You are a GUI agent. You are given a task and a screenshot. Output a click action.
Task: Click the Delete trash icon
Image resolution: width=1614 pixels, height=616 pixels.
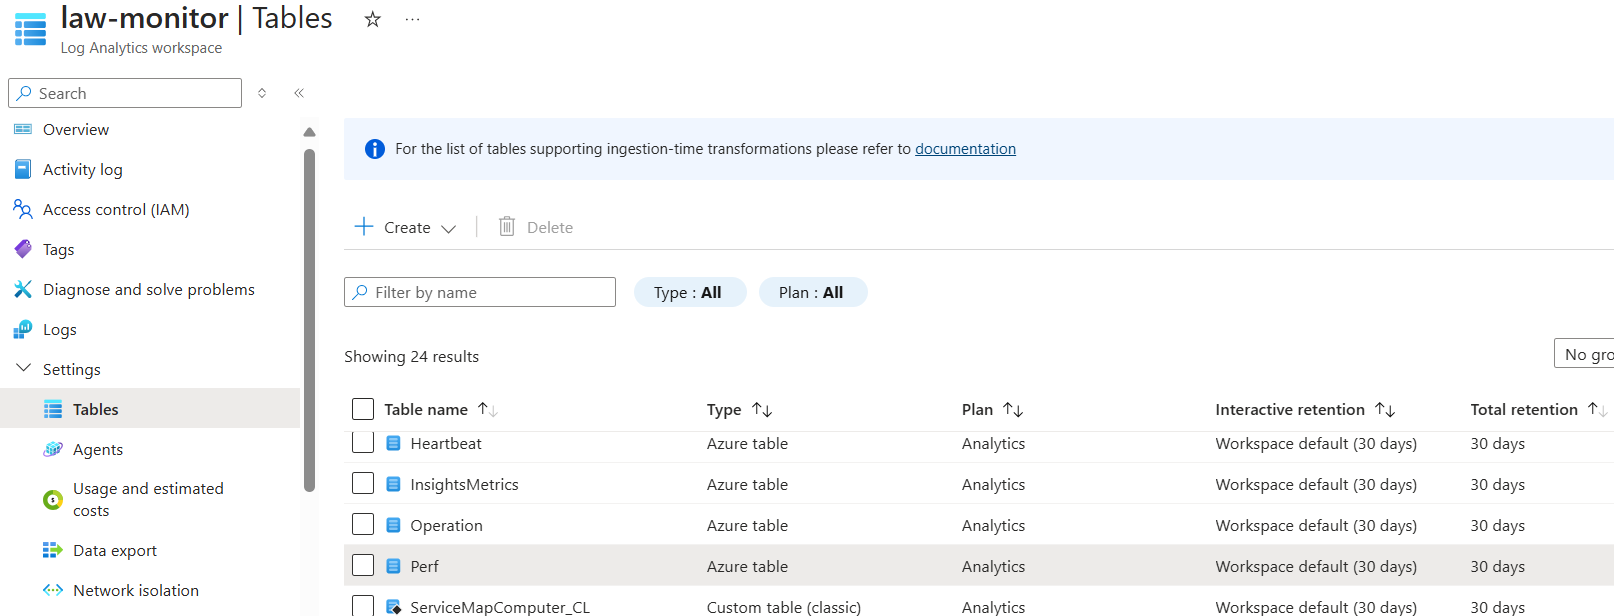507,226
